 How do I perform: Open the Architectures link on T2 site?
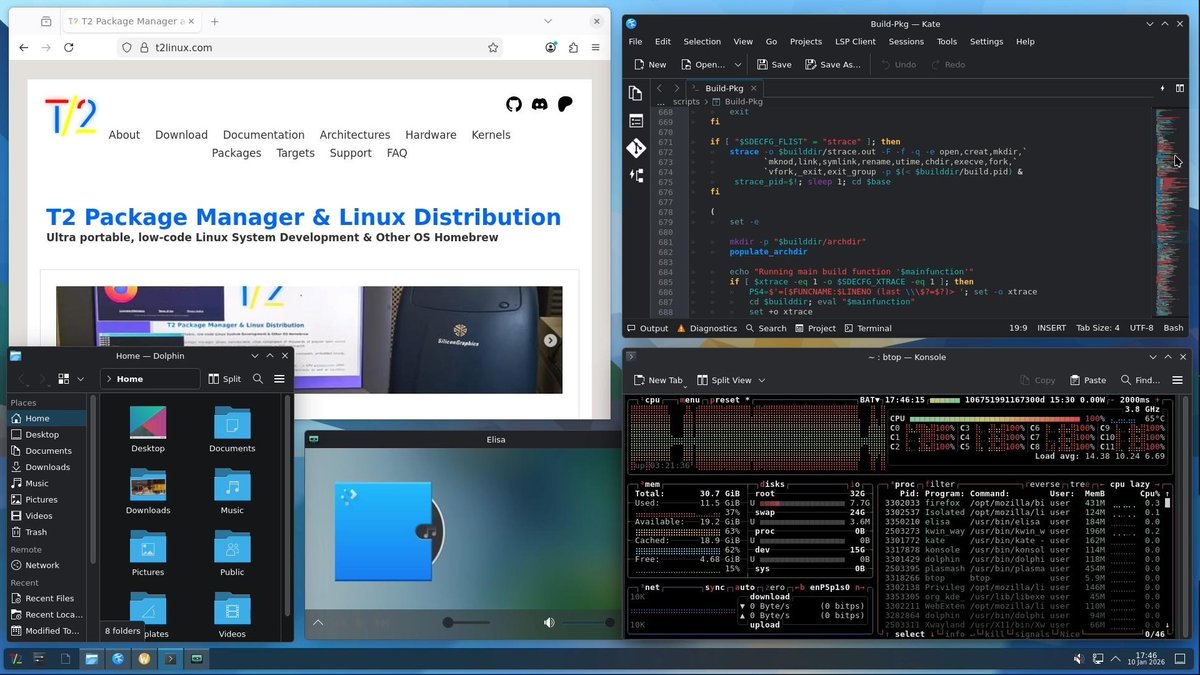point(355,135)
